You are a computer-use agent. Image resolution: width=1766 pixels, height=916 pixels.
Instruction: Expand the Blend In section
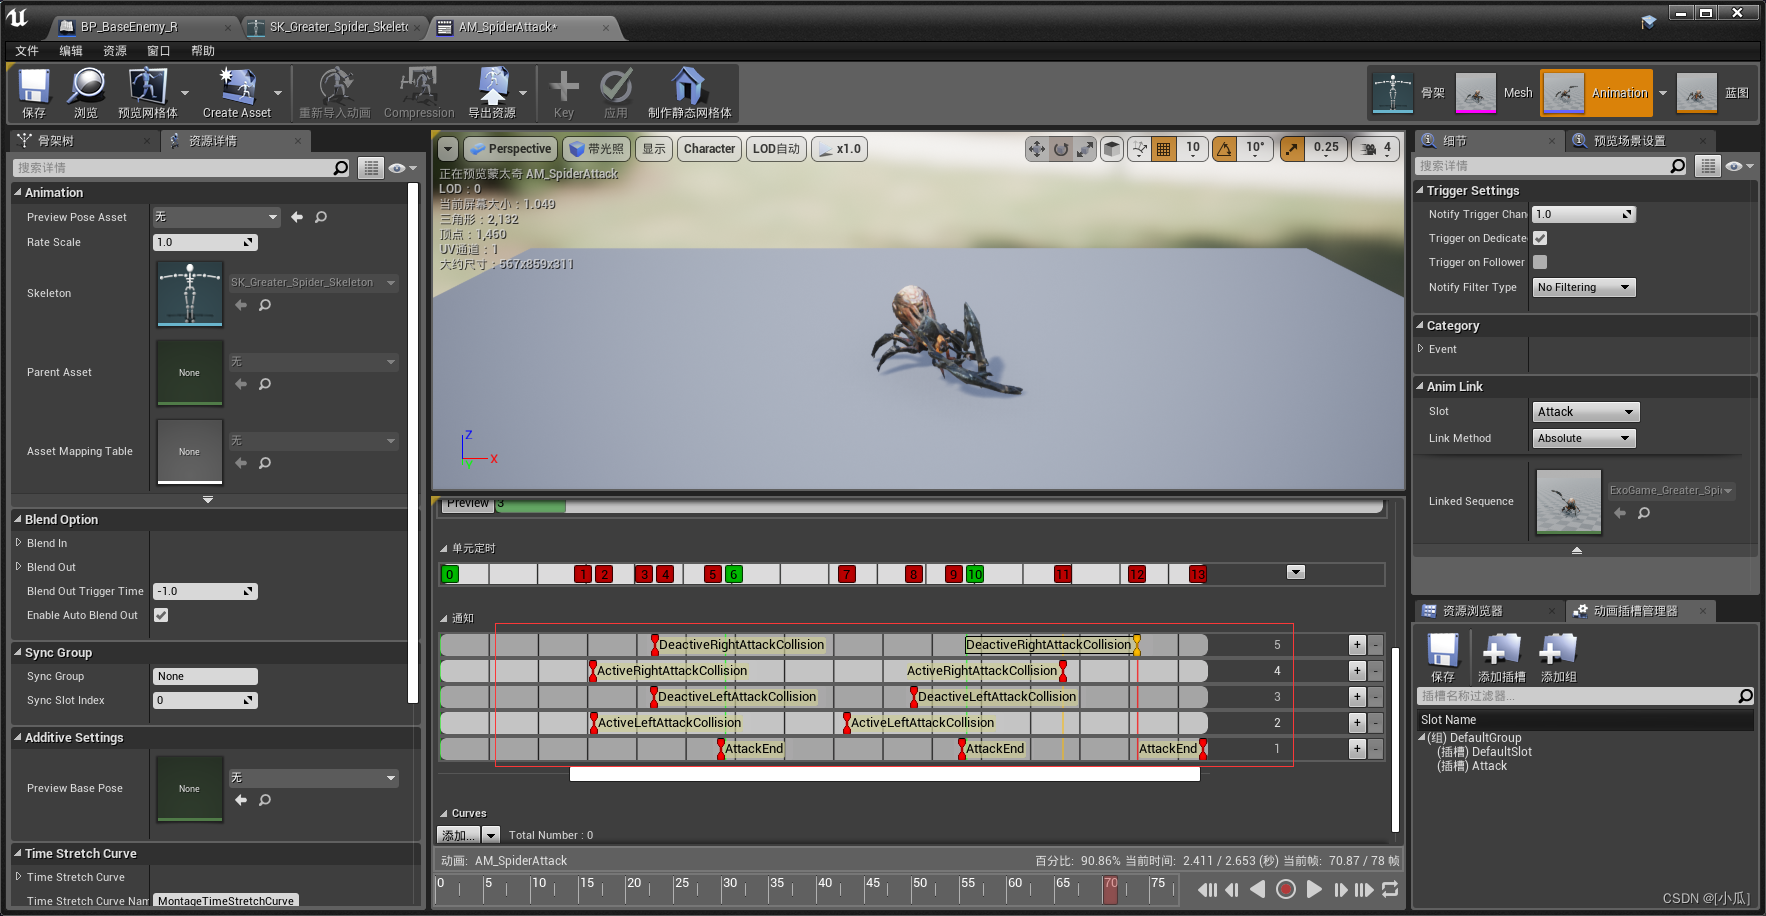click(x=19, y=543)
